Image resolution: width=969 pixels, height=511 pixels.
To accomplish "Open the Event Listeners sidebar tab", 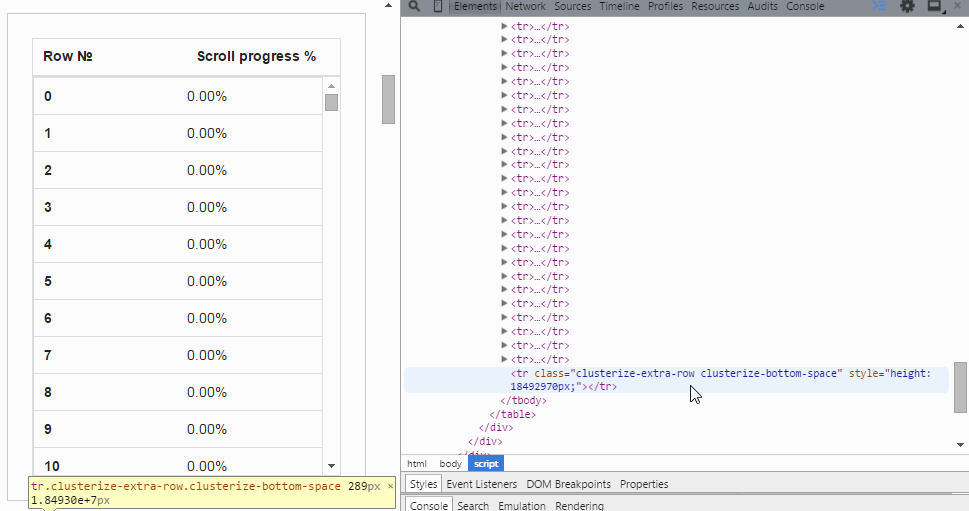I will pos(481,484).
